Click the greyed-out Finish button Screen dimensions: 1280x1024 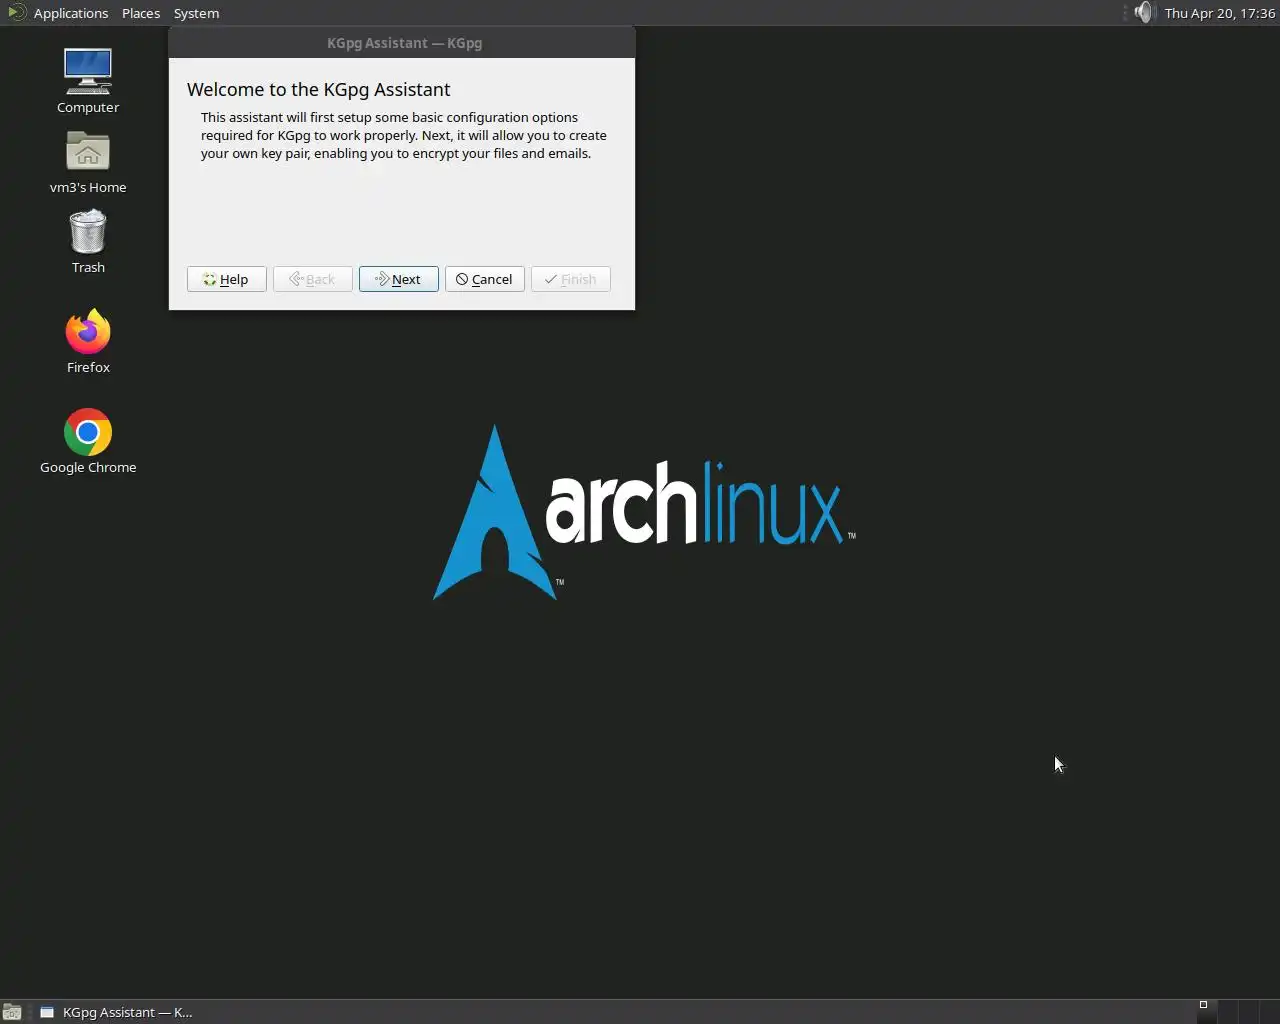click(x=570, y=279)
